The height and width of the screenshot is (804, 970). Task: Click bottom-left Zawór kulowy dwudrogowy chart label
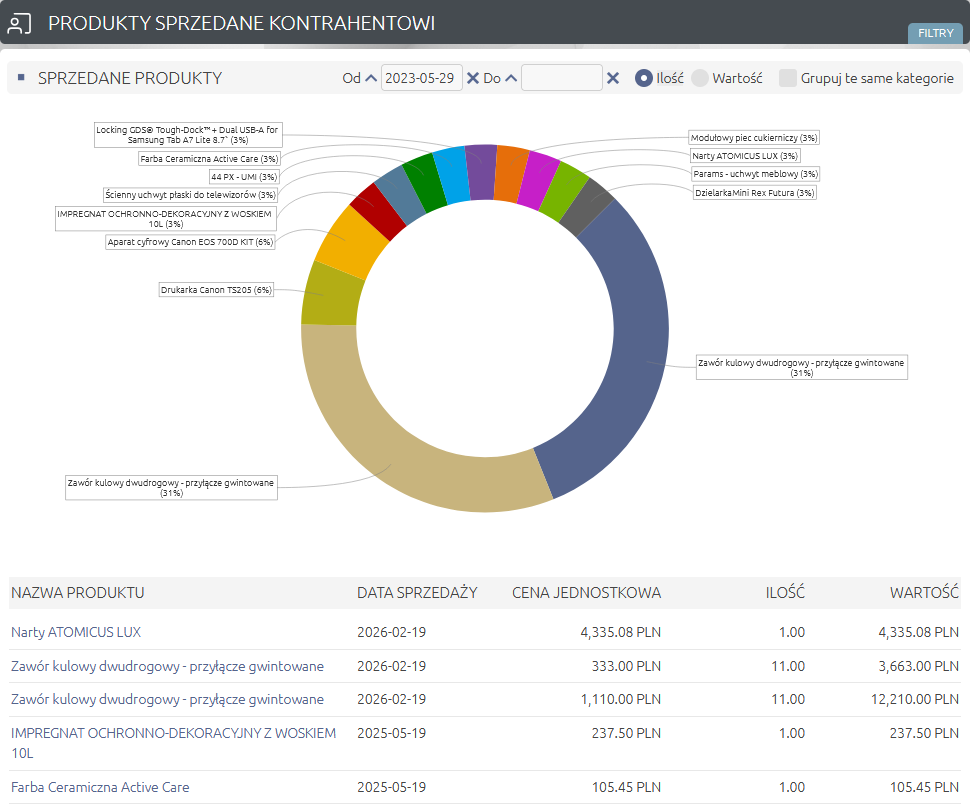pos(171,487)
